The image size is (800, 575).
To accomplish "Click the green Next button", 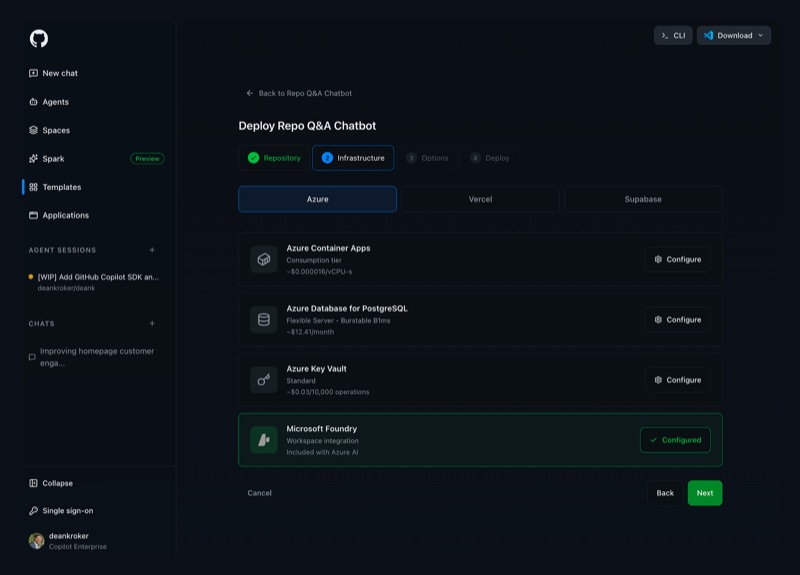I will [704, 493].
